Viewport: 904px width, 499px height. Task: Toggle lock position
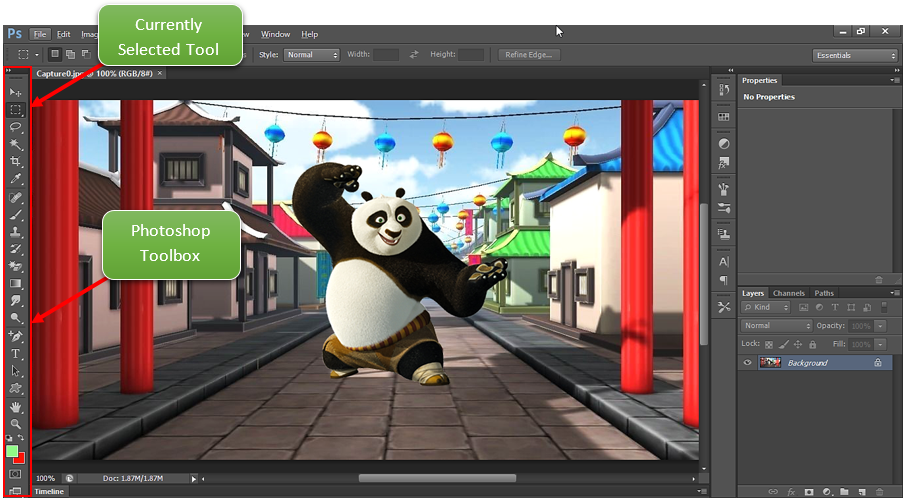point(798,345)
